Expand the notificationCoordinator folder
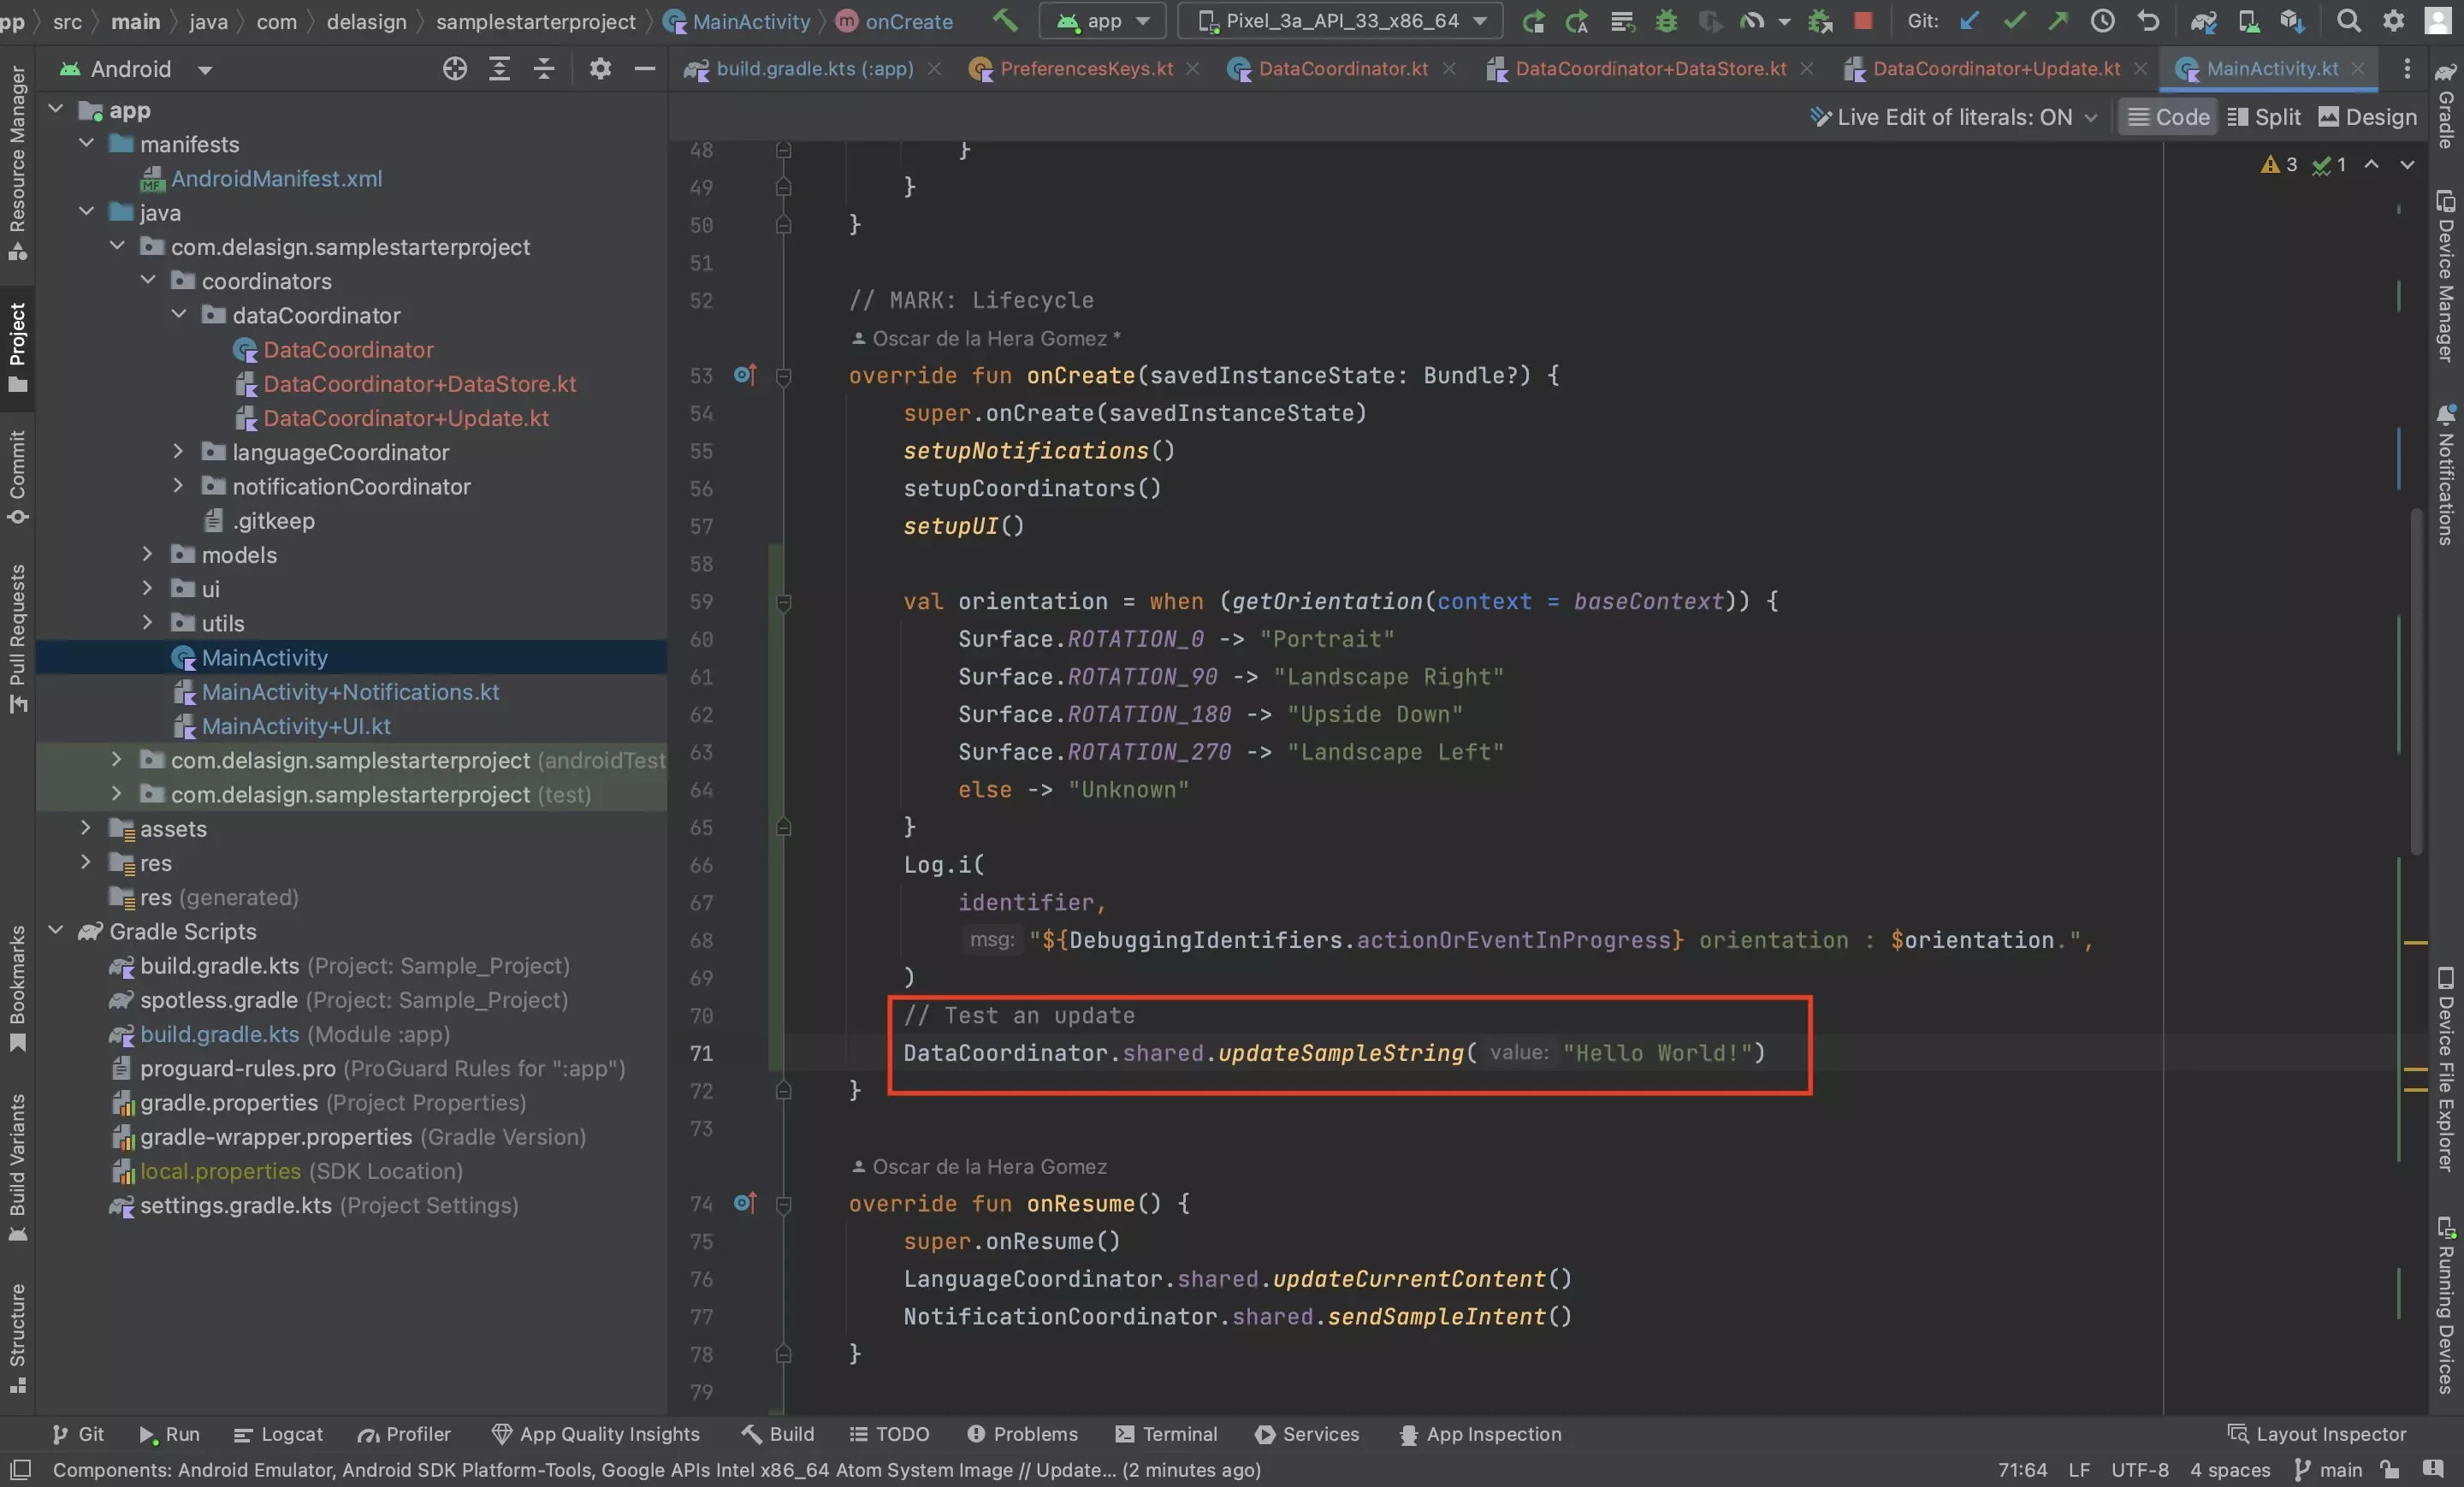 [x=178, y=486]
